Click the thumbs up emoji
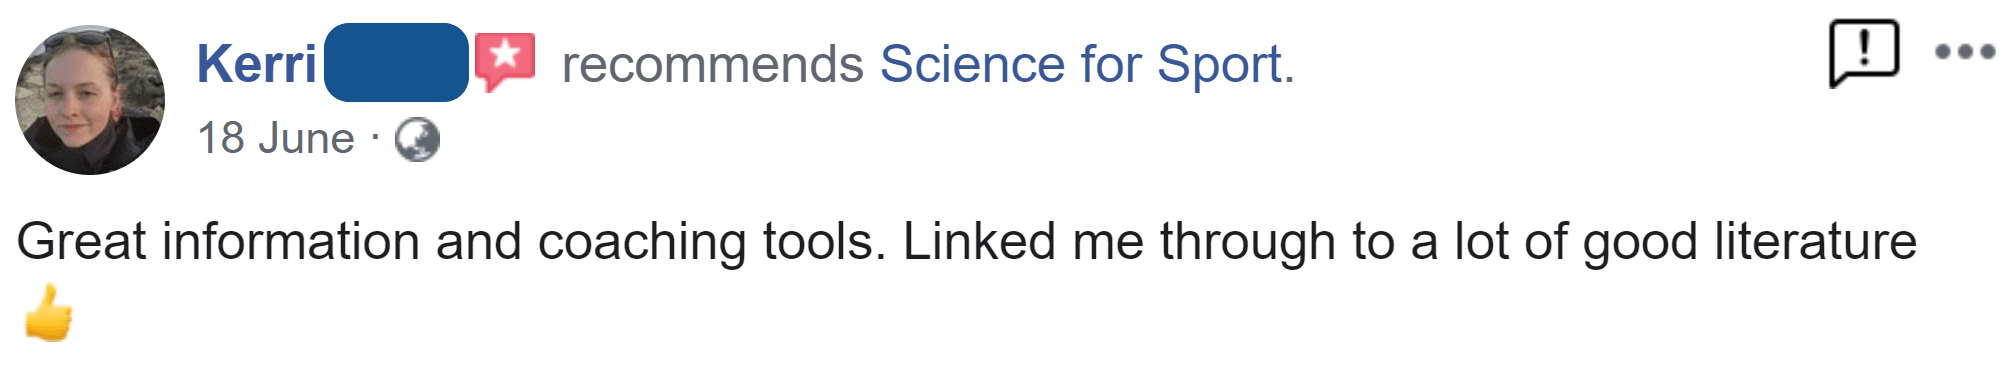 click(48, 313)
